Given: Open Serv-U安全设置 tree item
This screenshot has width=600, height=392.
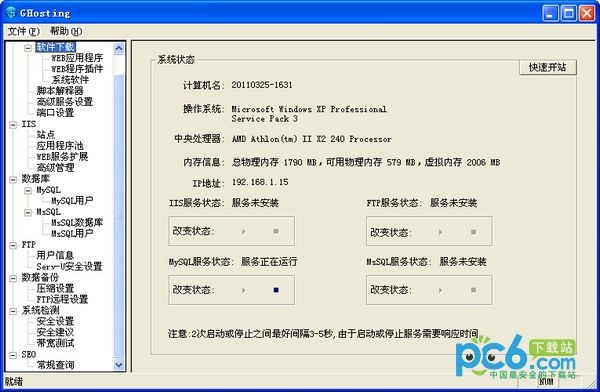Looking at the screenshot, I should coord(69,266).
